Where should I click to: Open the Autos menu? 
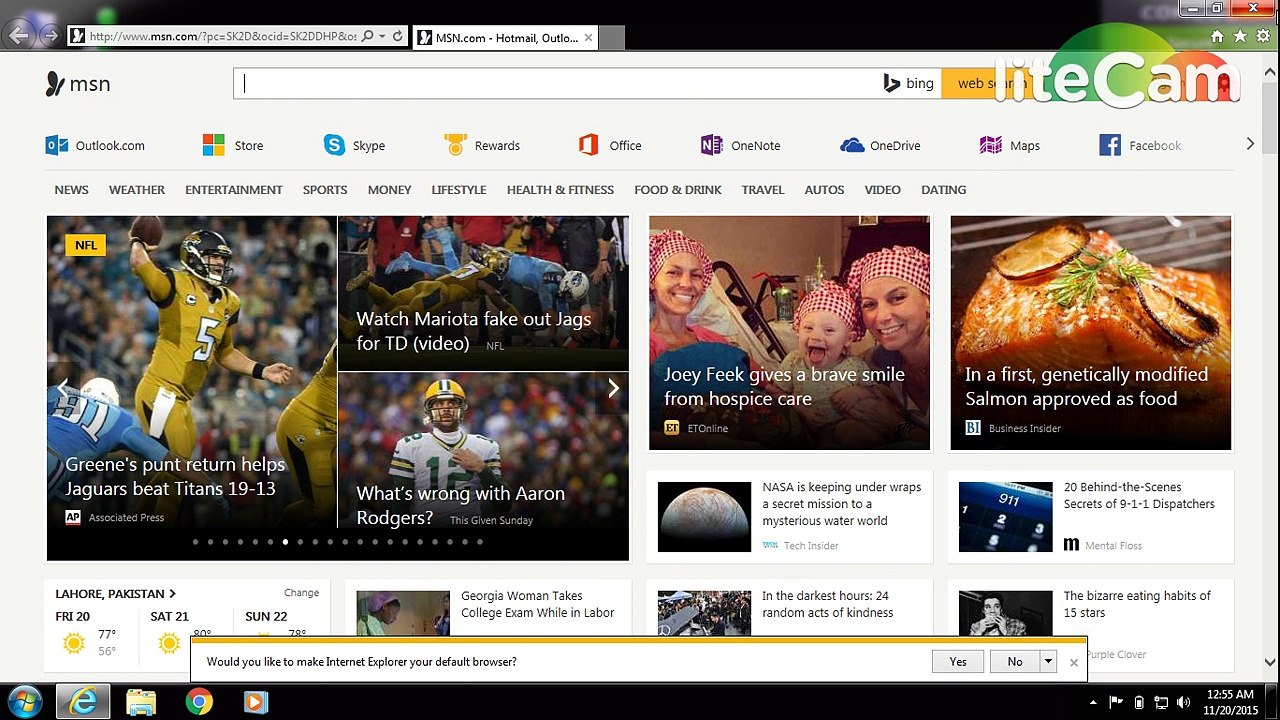[825, 190]
